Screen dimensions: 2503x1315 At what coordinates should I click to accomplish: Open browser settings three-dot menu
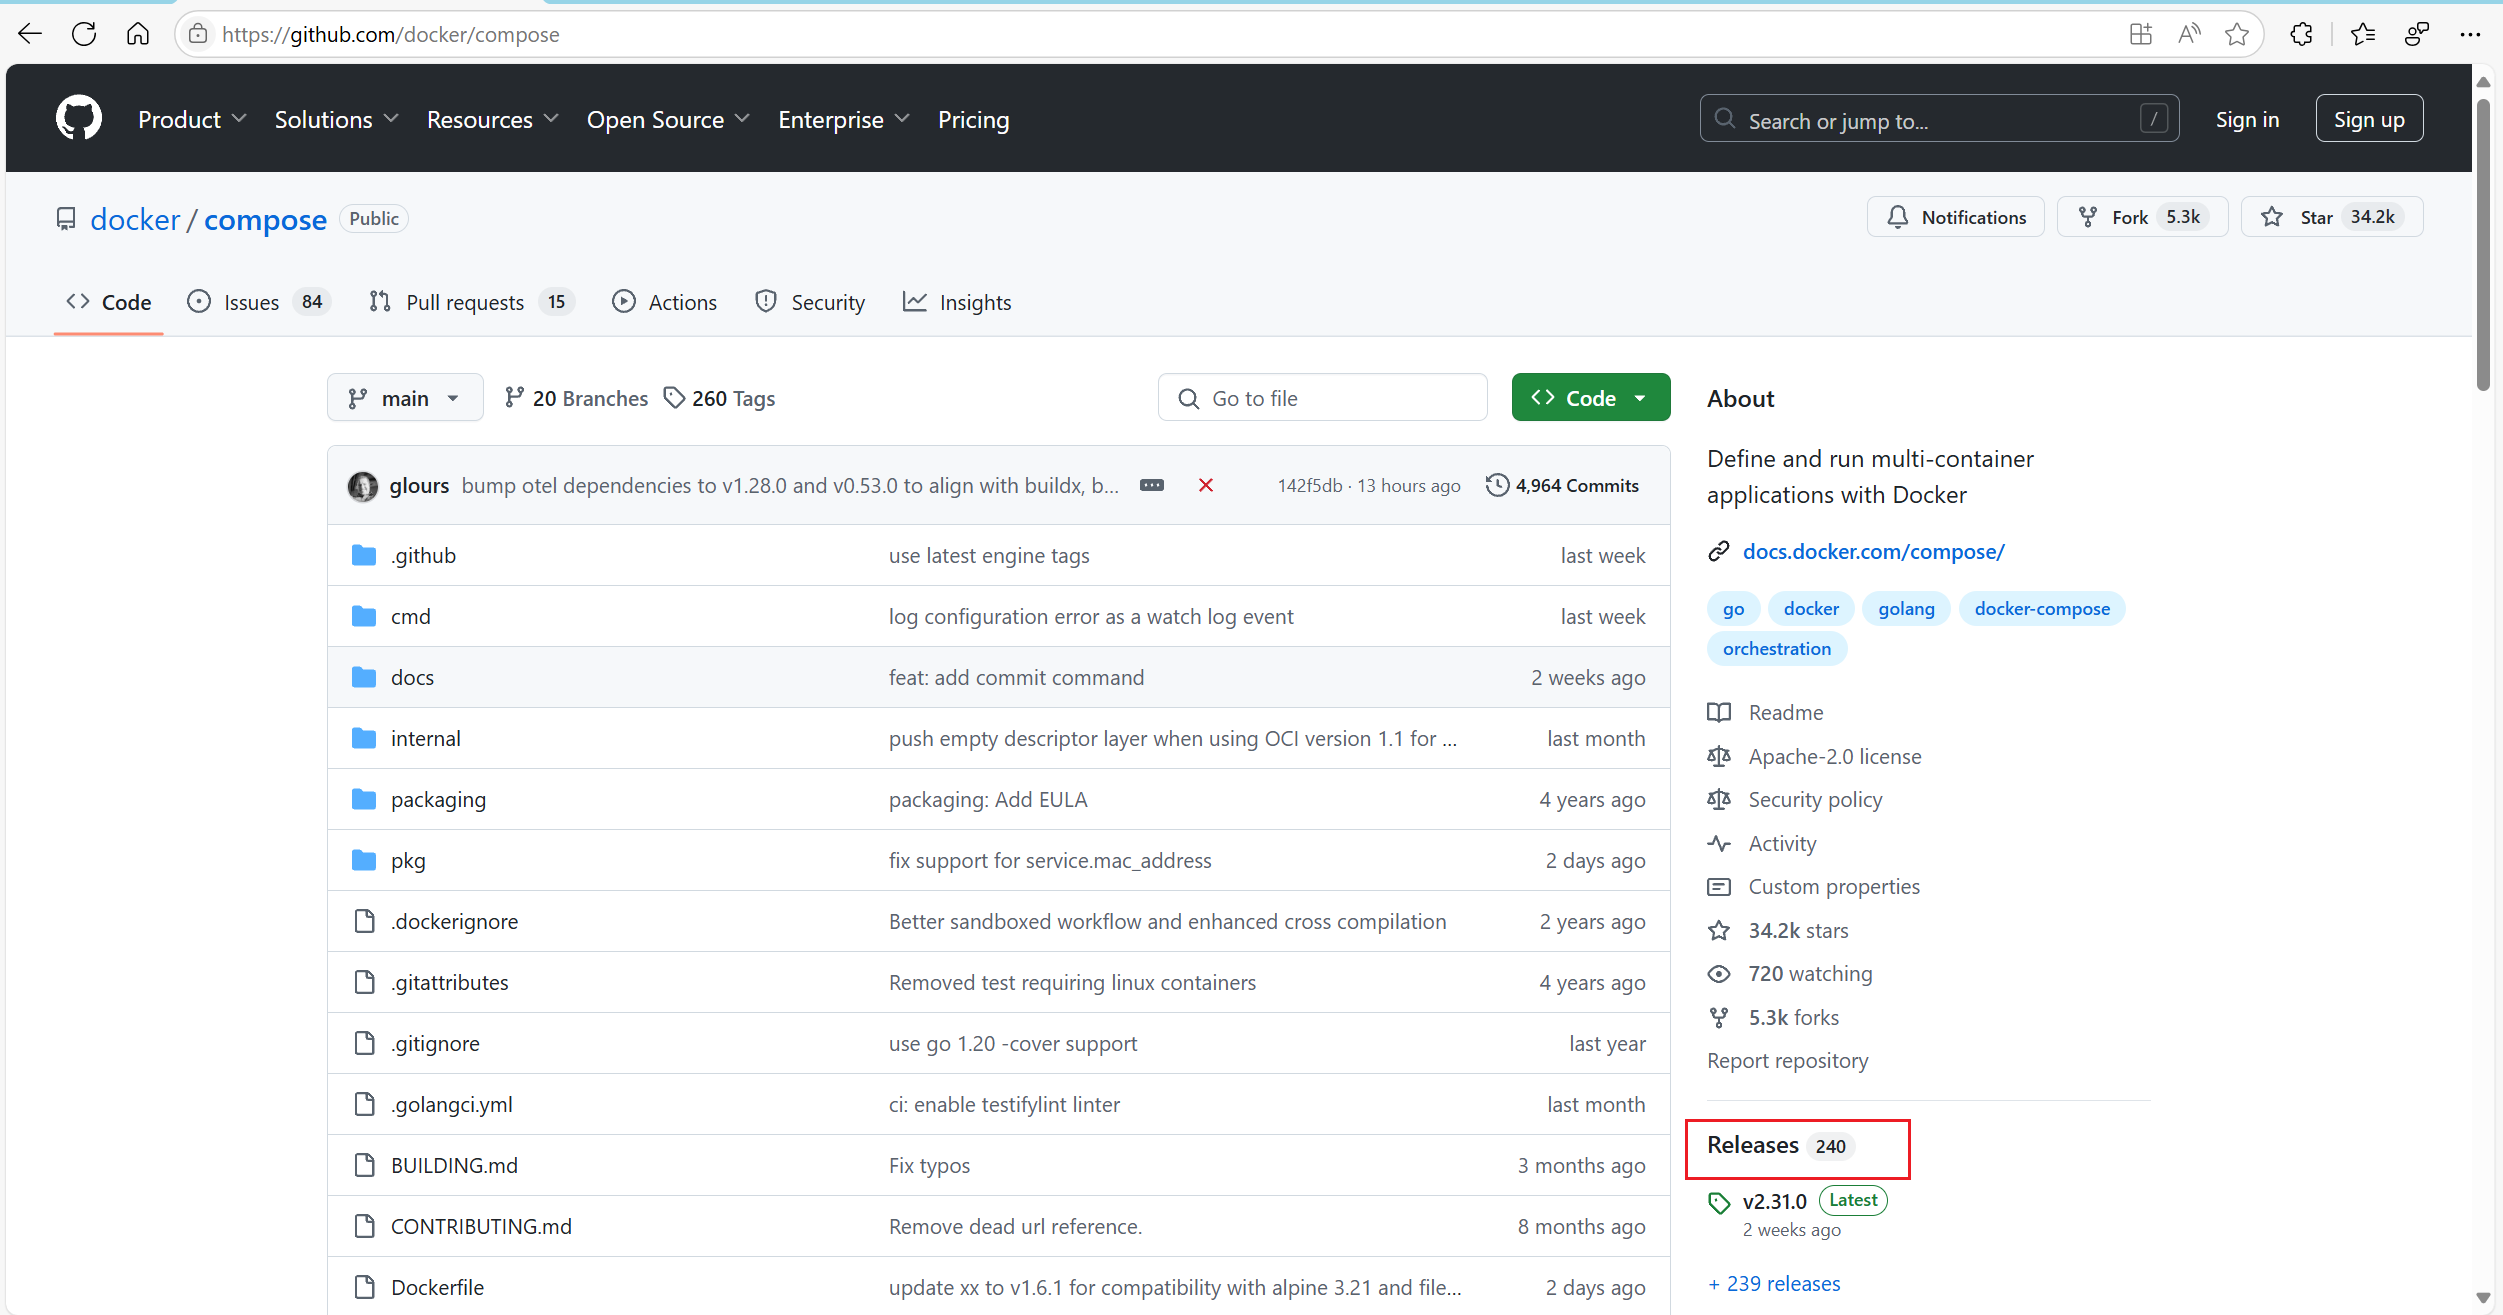coord(2470,34)
